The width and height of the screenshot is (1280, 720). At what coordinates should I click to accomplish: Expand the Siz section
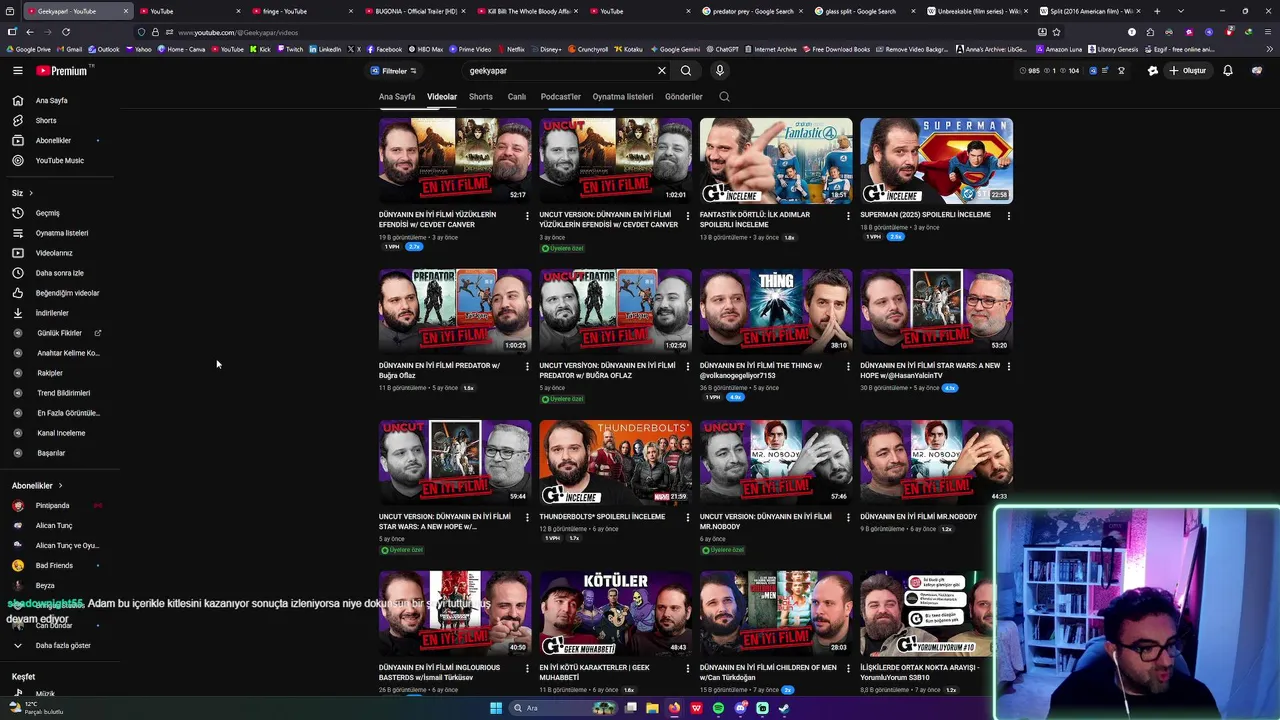[22, 193]
